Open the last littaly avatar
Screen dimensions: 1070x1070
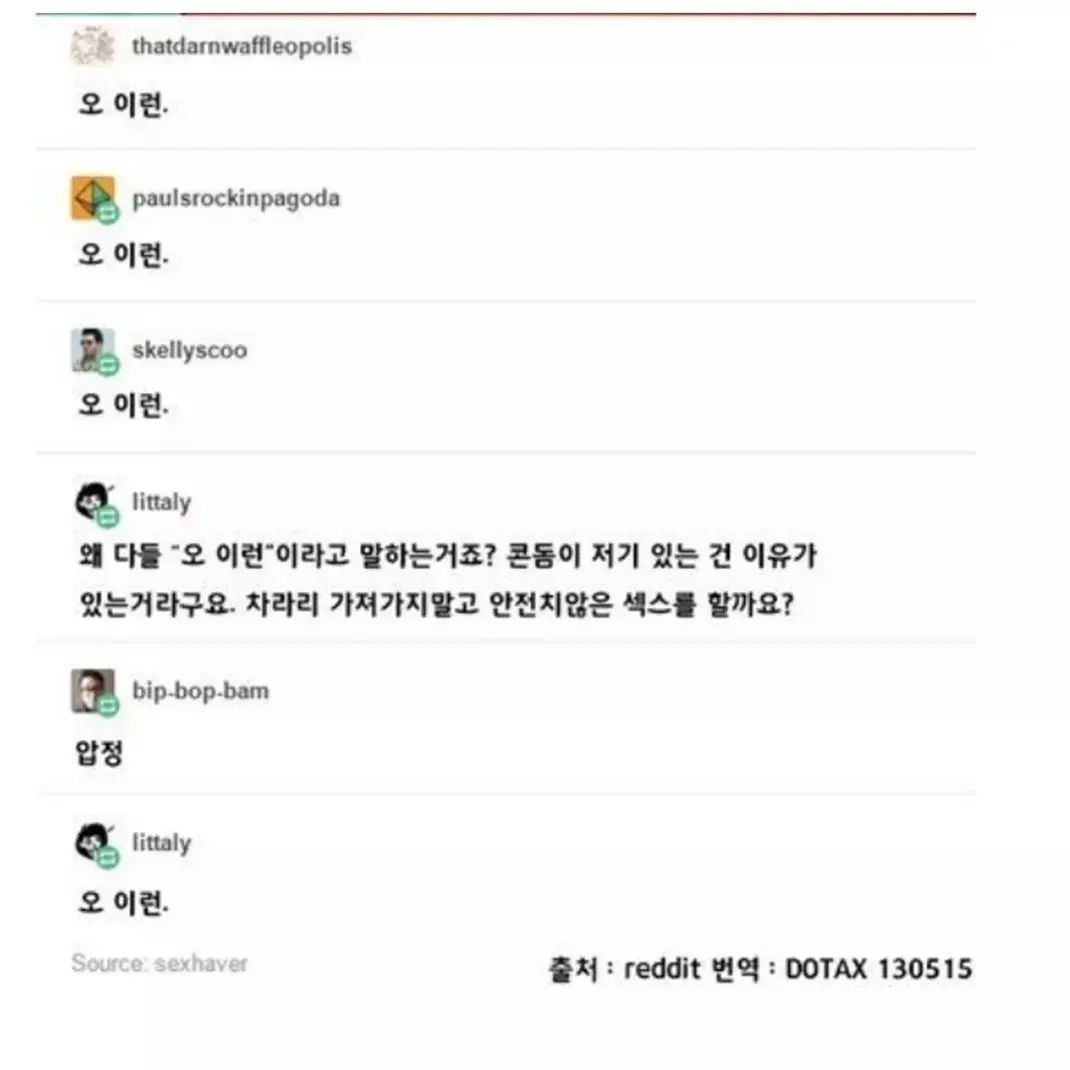(94, 843)
